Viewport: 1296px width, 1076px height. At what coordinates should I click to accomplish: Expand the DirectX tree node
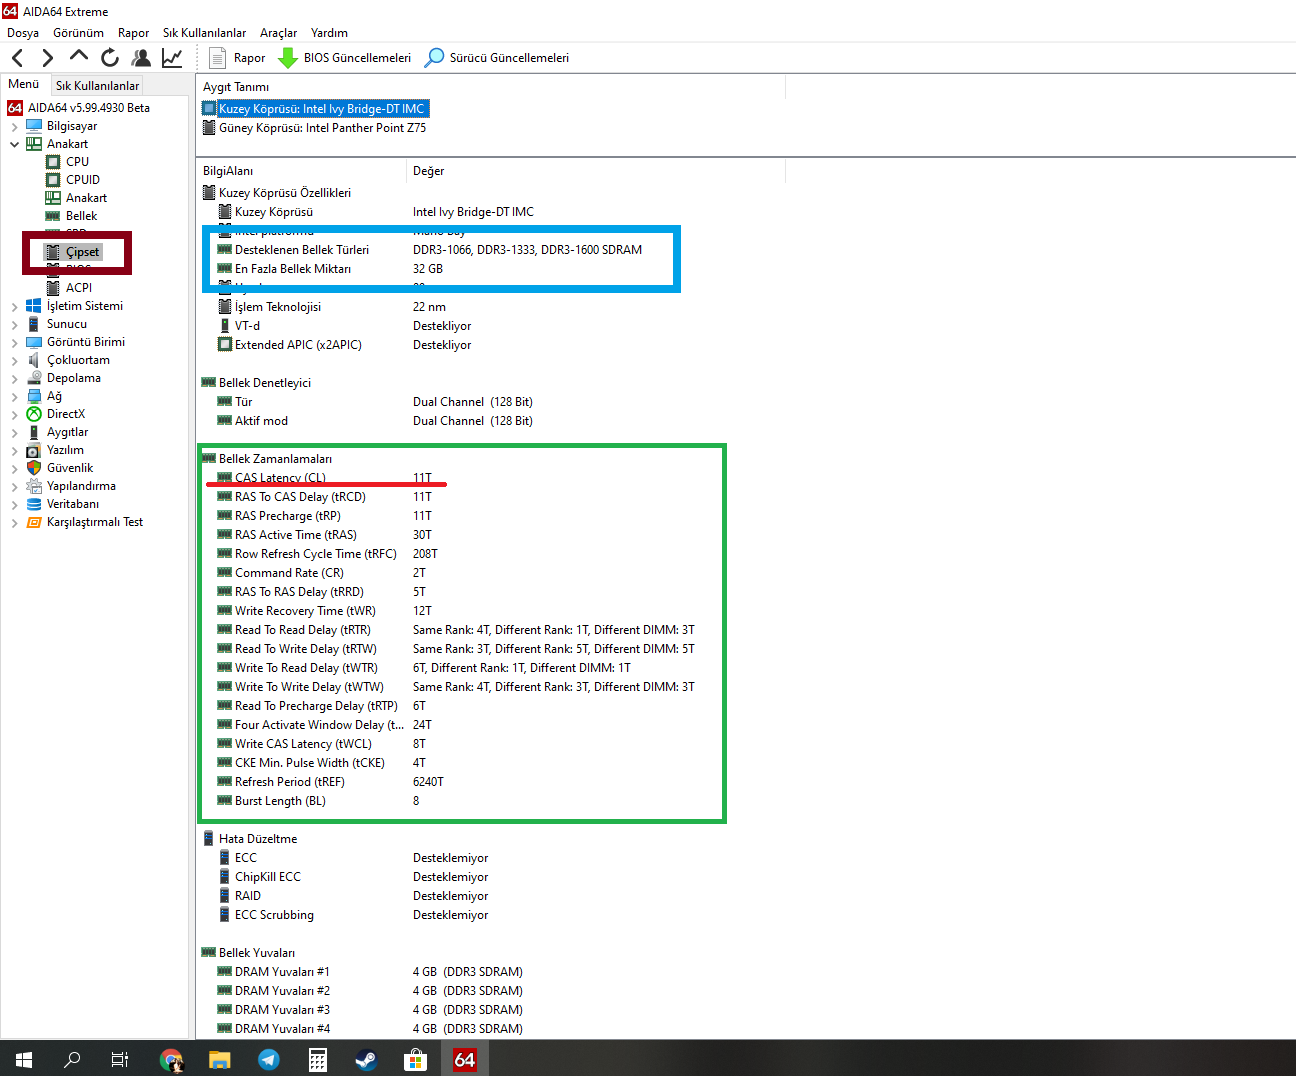pos(14,414)
